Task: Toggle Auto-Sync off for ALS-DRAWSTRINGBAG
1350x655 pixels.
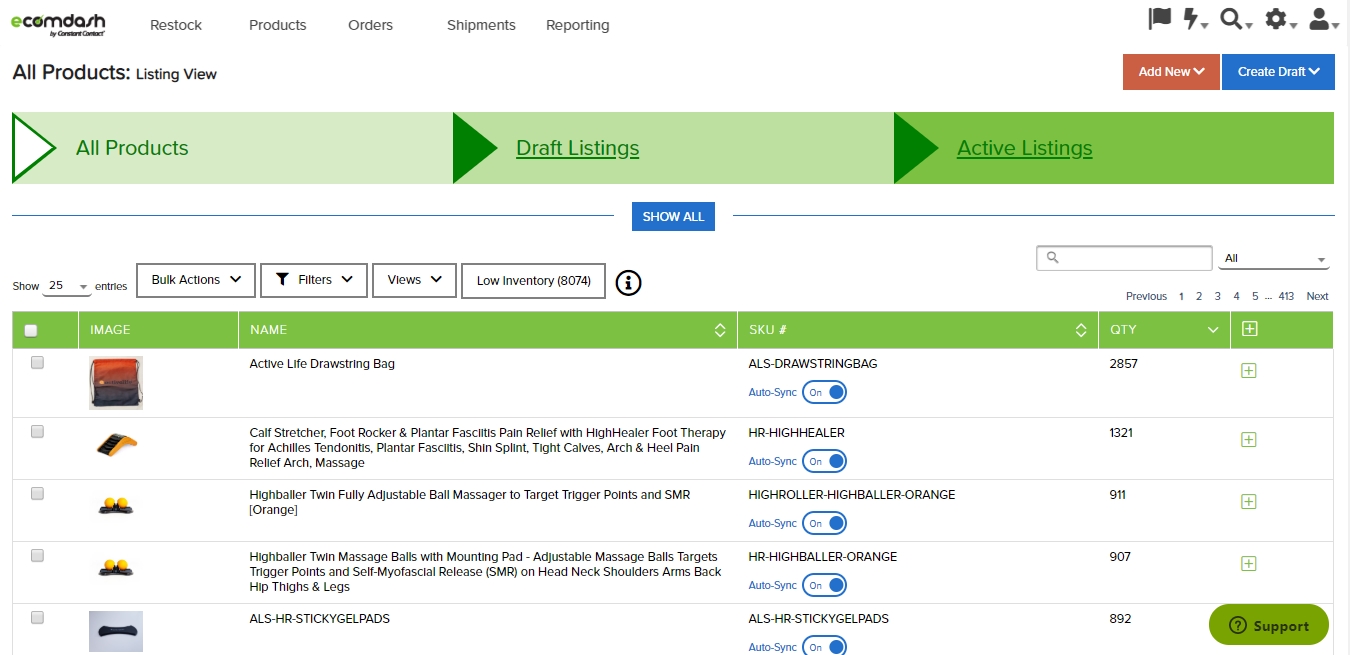Action: tap(825, 392)
